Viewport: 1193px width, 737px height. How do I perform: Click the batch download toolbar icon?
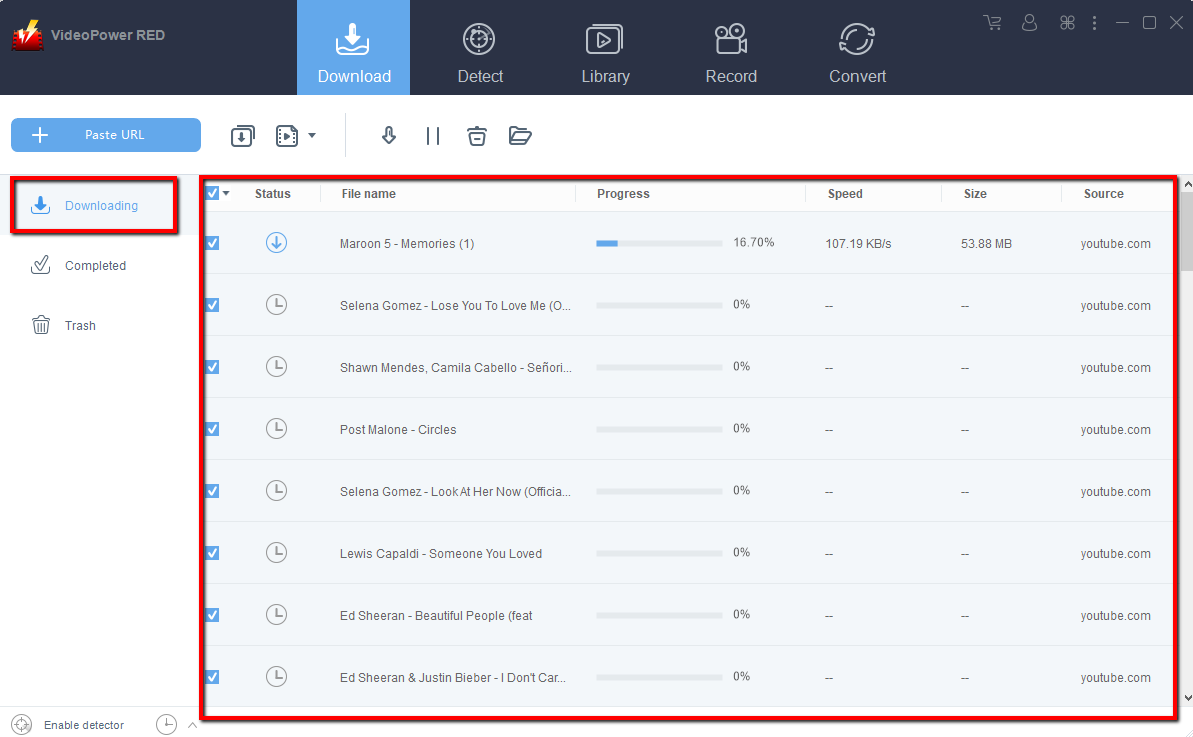coord(242,136)
